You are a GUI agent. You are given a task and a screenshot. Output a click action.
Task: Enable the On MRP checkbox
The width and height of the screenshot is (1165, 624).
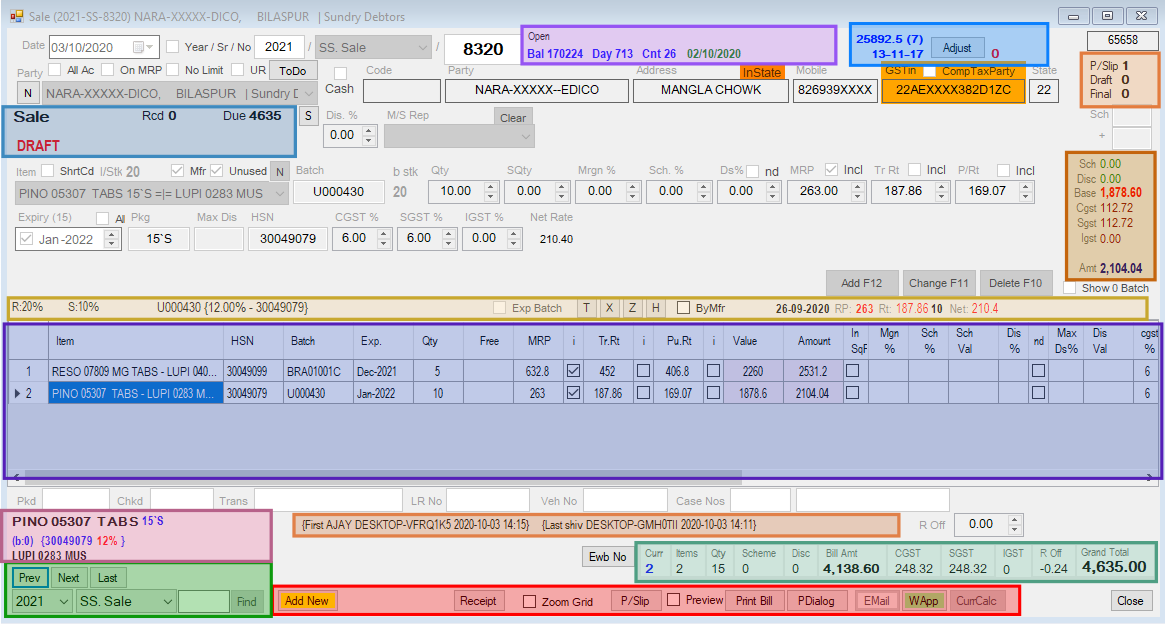109,70
